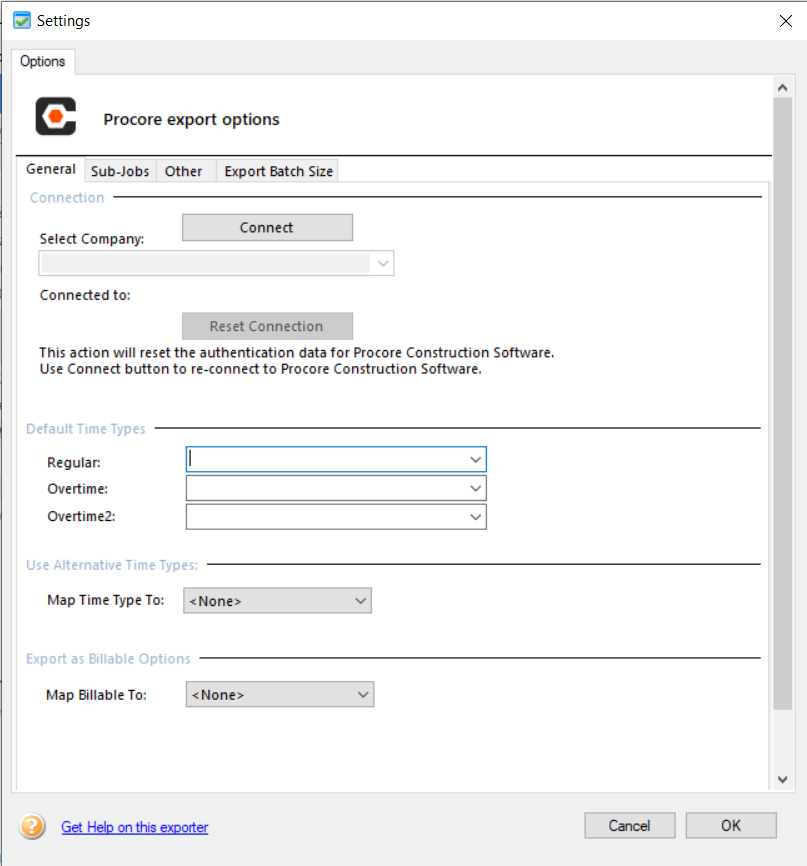Open the Other tab
This screenshot has width=807, height=866.
[184, 171]
